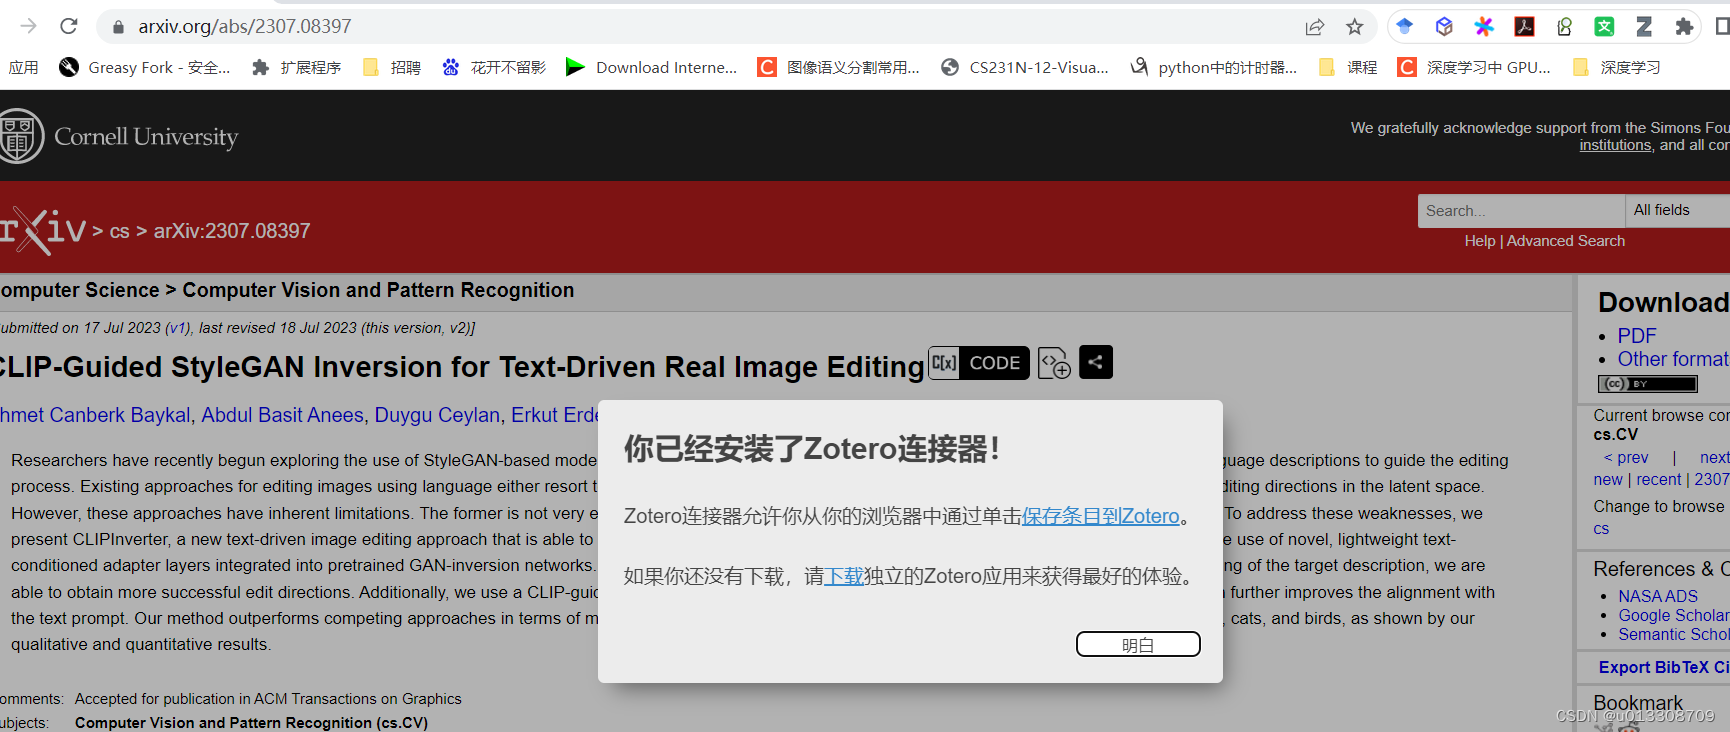Download the PDF
Screen dimensions: 1730x732
pos(1637,336)
